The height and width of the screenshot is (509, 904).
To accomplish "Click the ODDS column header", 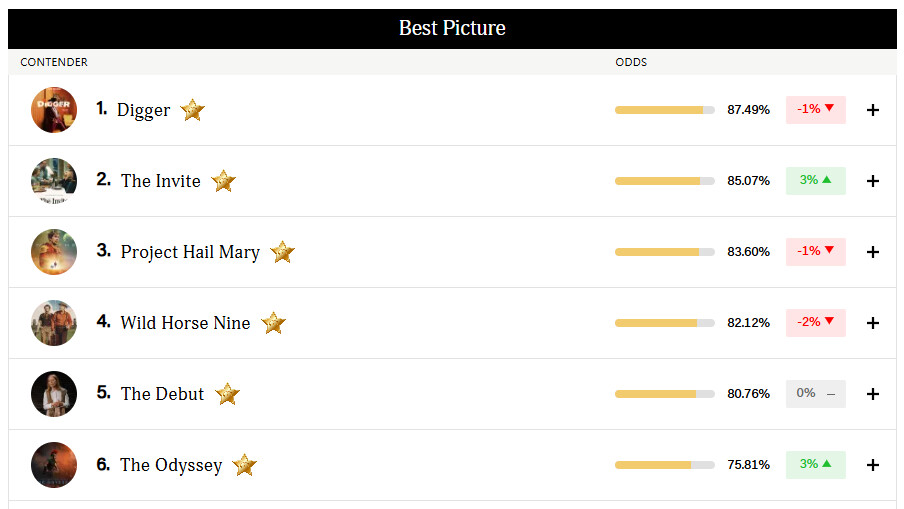I will click(631, 62).
